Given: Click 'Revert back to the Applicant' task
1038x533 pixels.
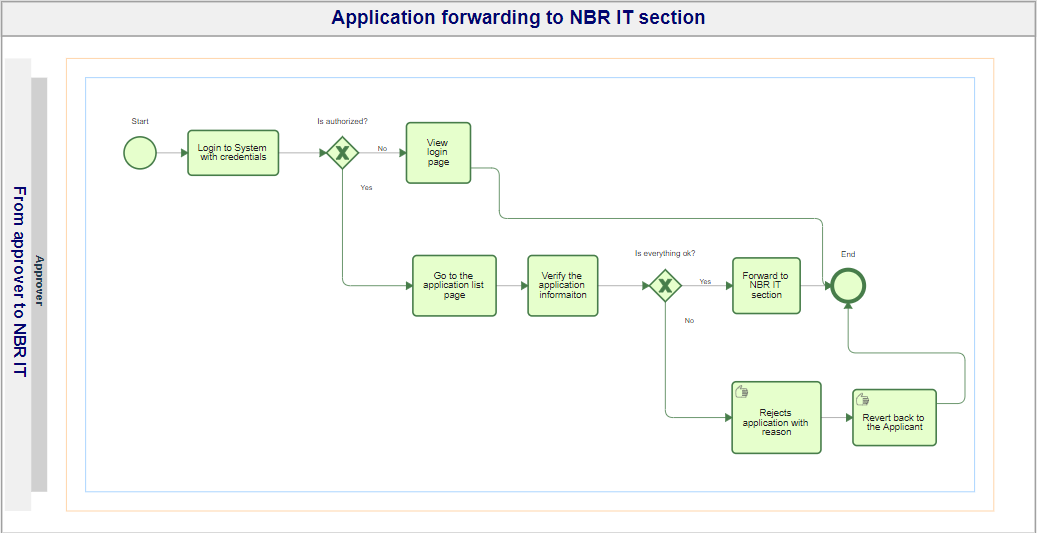Looking at the screenshot, I should (x=894, y=418).
